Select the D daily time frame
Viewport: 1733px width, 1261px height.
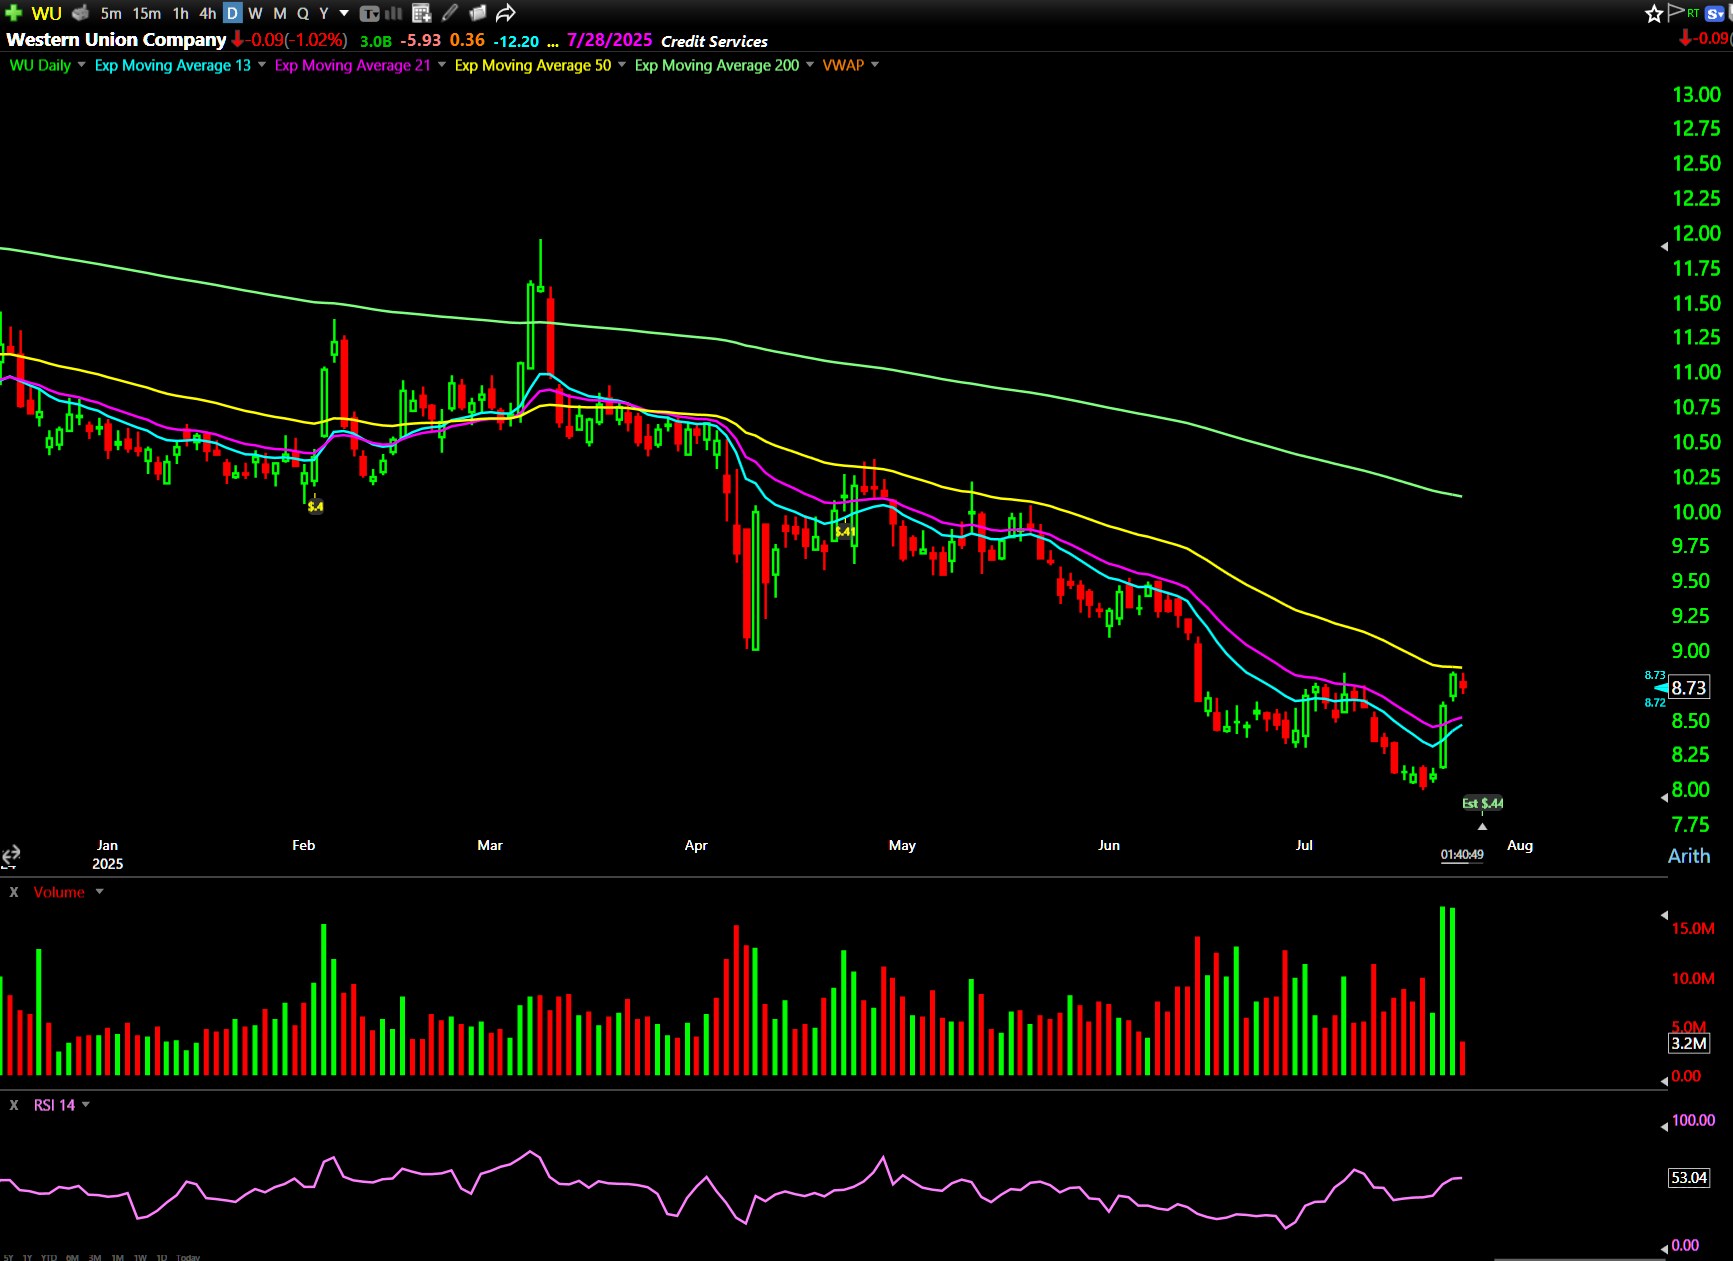pyautogui.click(x=232, y=13)
